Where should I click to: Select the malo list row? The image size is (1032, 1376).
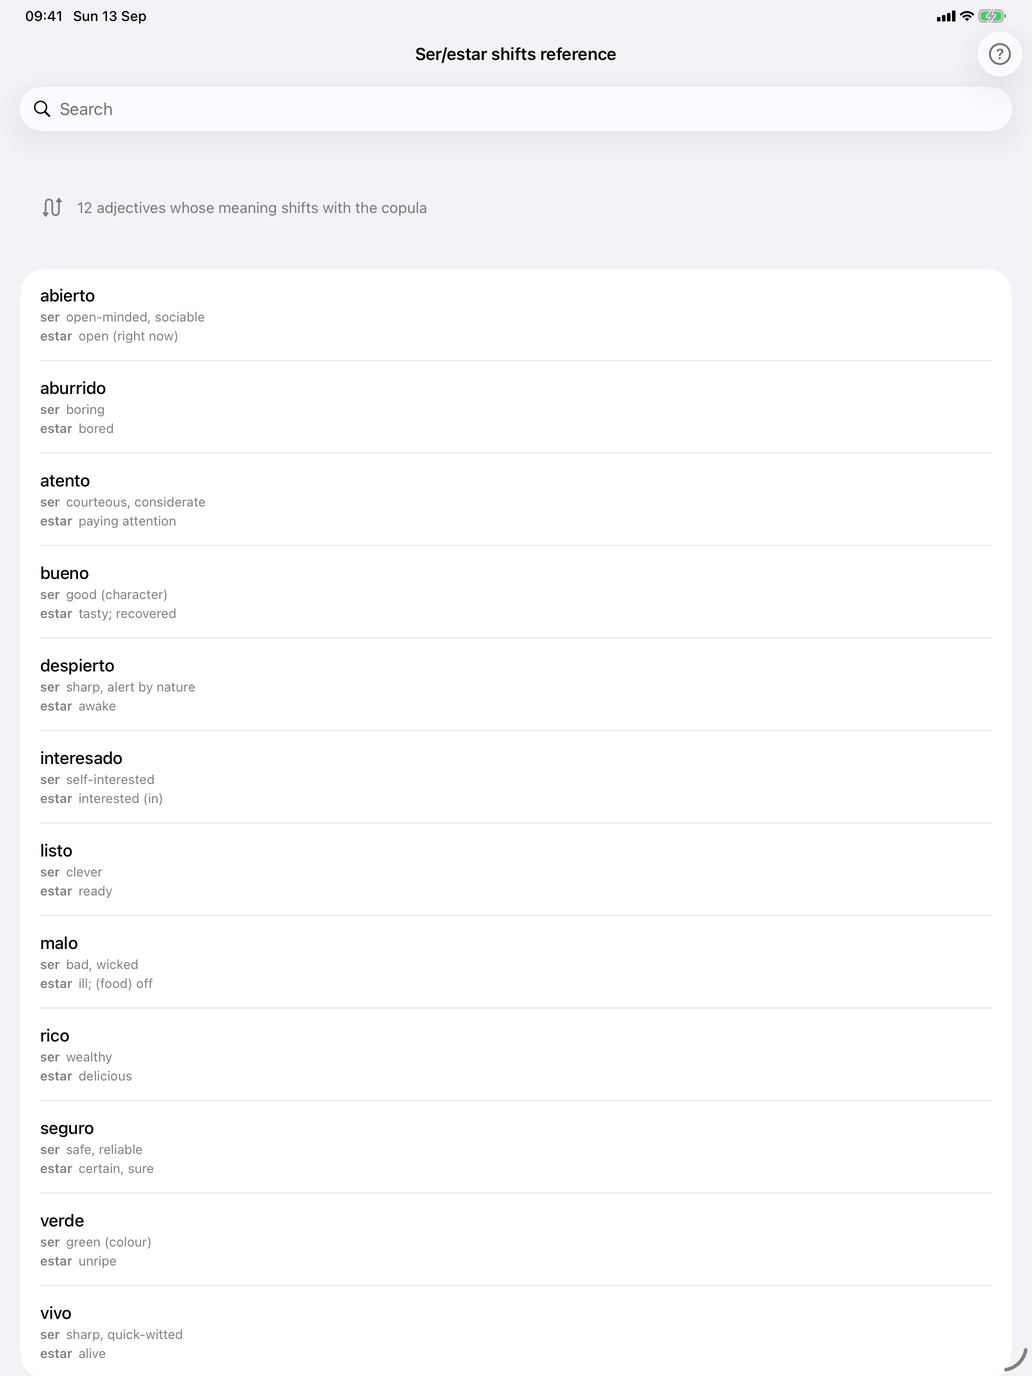tap(516, 962)
